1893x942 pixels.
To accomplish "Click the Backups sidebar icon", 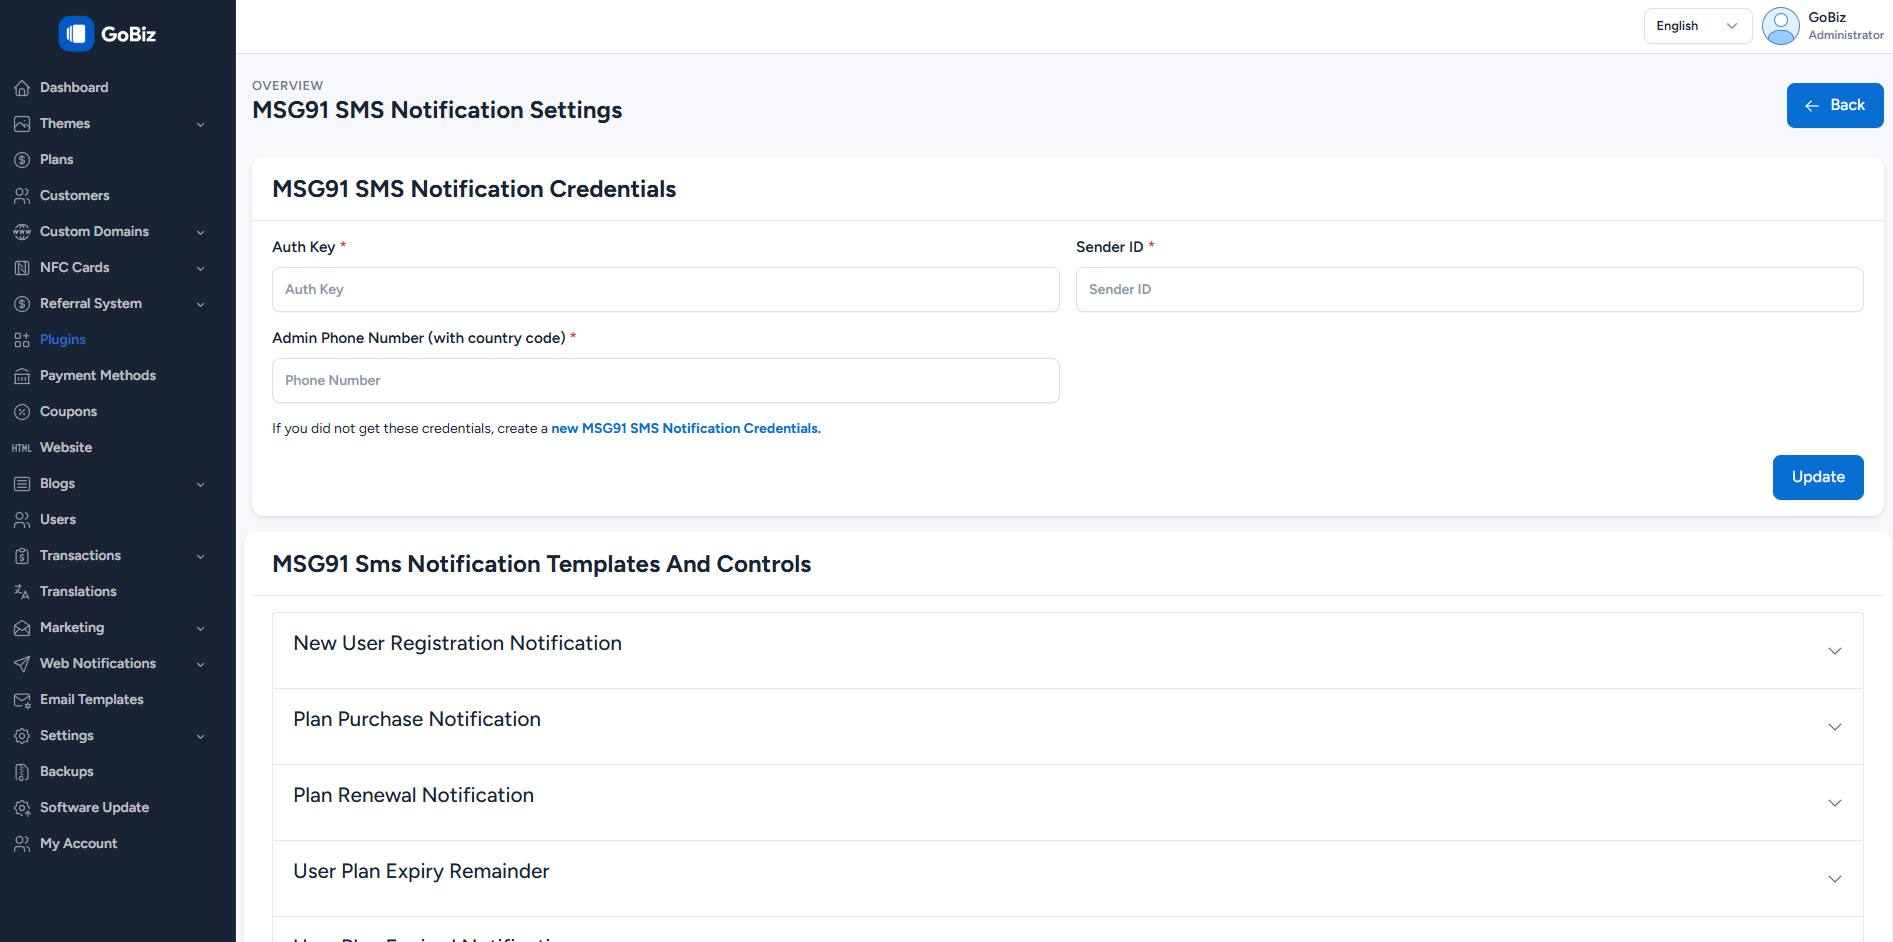I will pyautogui.click(x=22, y=772).
